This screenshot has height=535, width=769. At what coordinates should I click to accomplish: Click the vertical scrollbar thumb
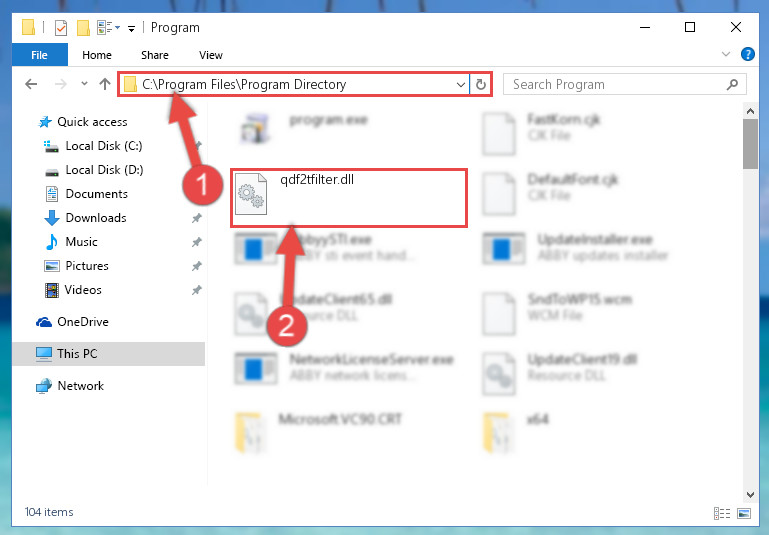[x=750, y=144]
